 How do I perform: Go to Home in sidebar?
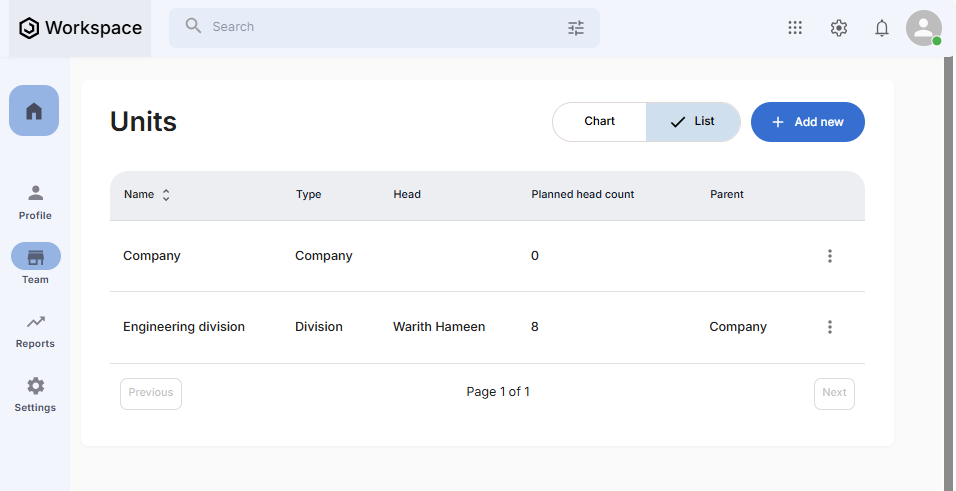click(x=34, y=111)
